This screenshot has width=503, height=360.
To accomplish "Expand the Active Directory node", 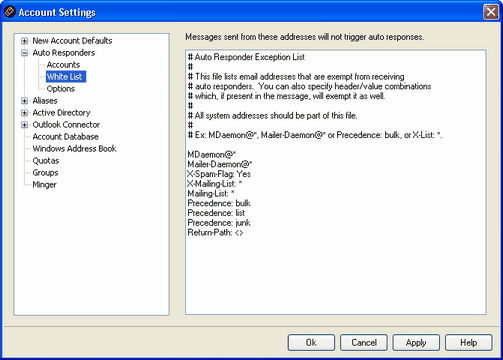I will click(24, 113).
